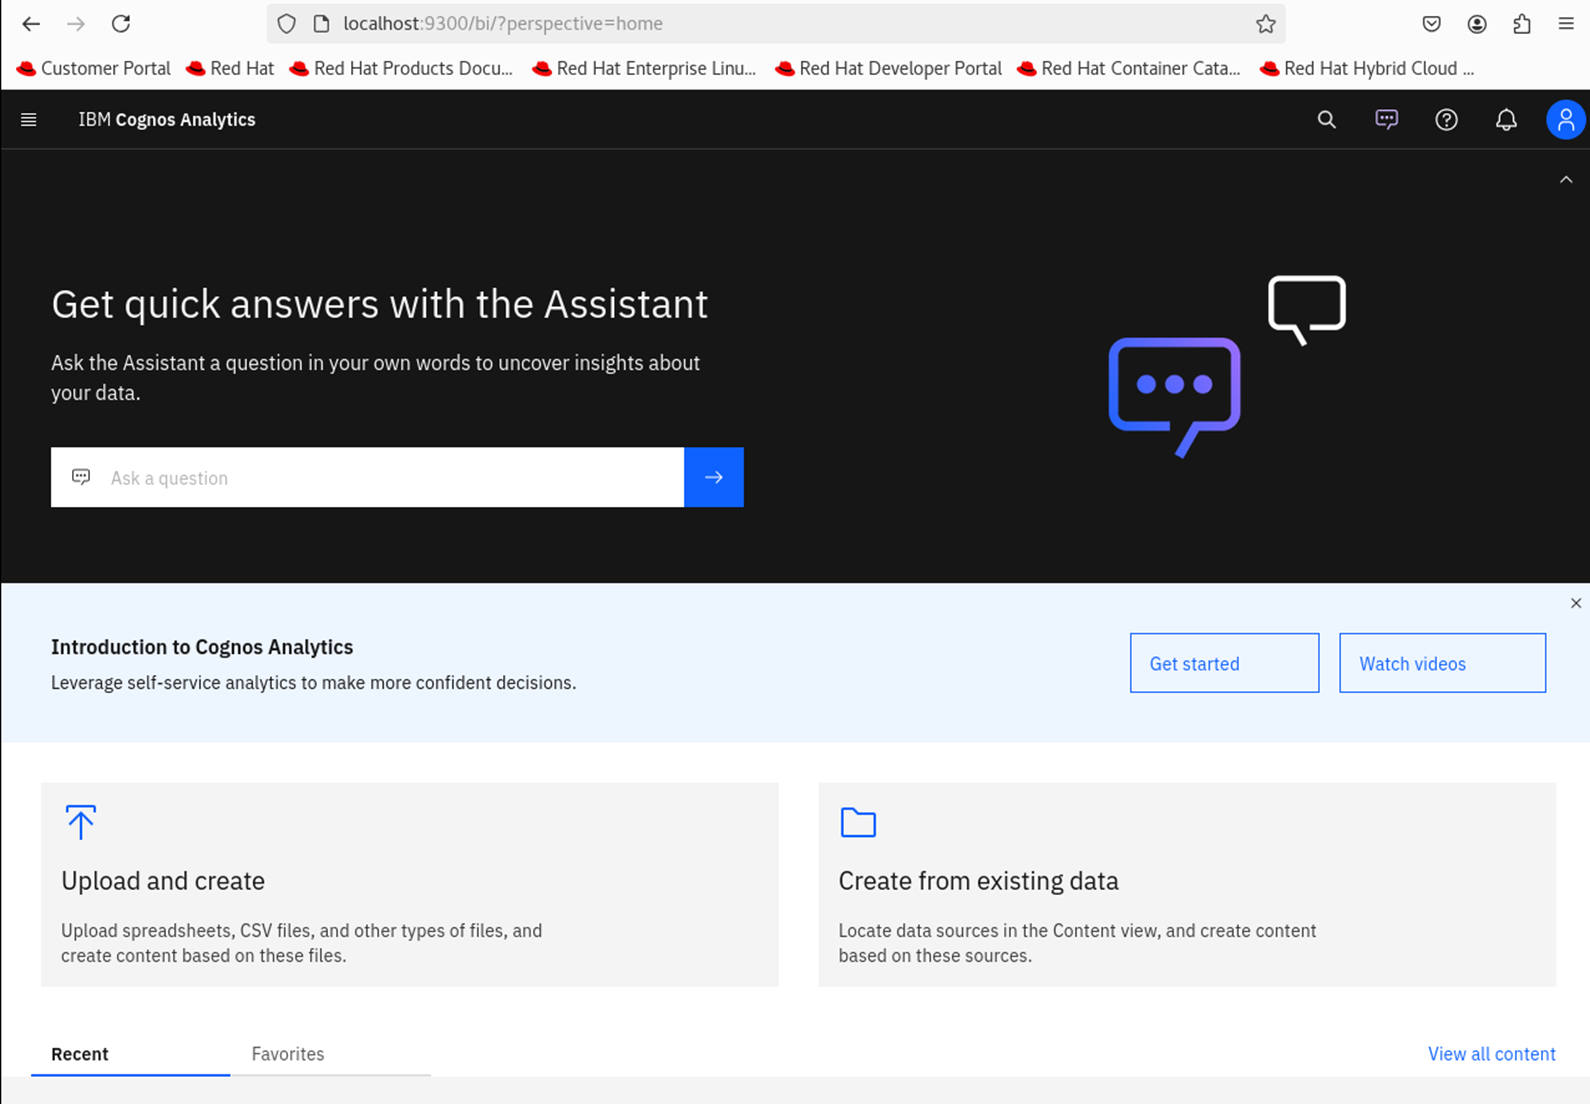Screen dimensions: 1590x1104
Task: Open the Red Hat bookmark
Action: tap(230, 68)
